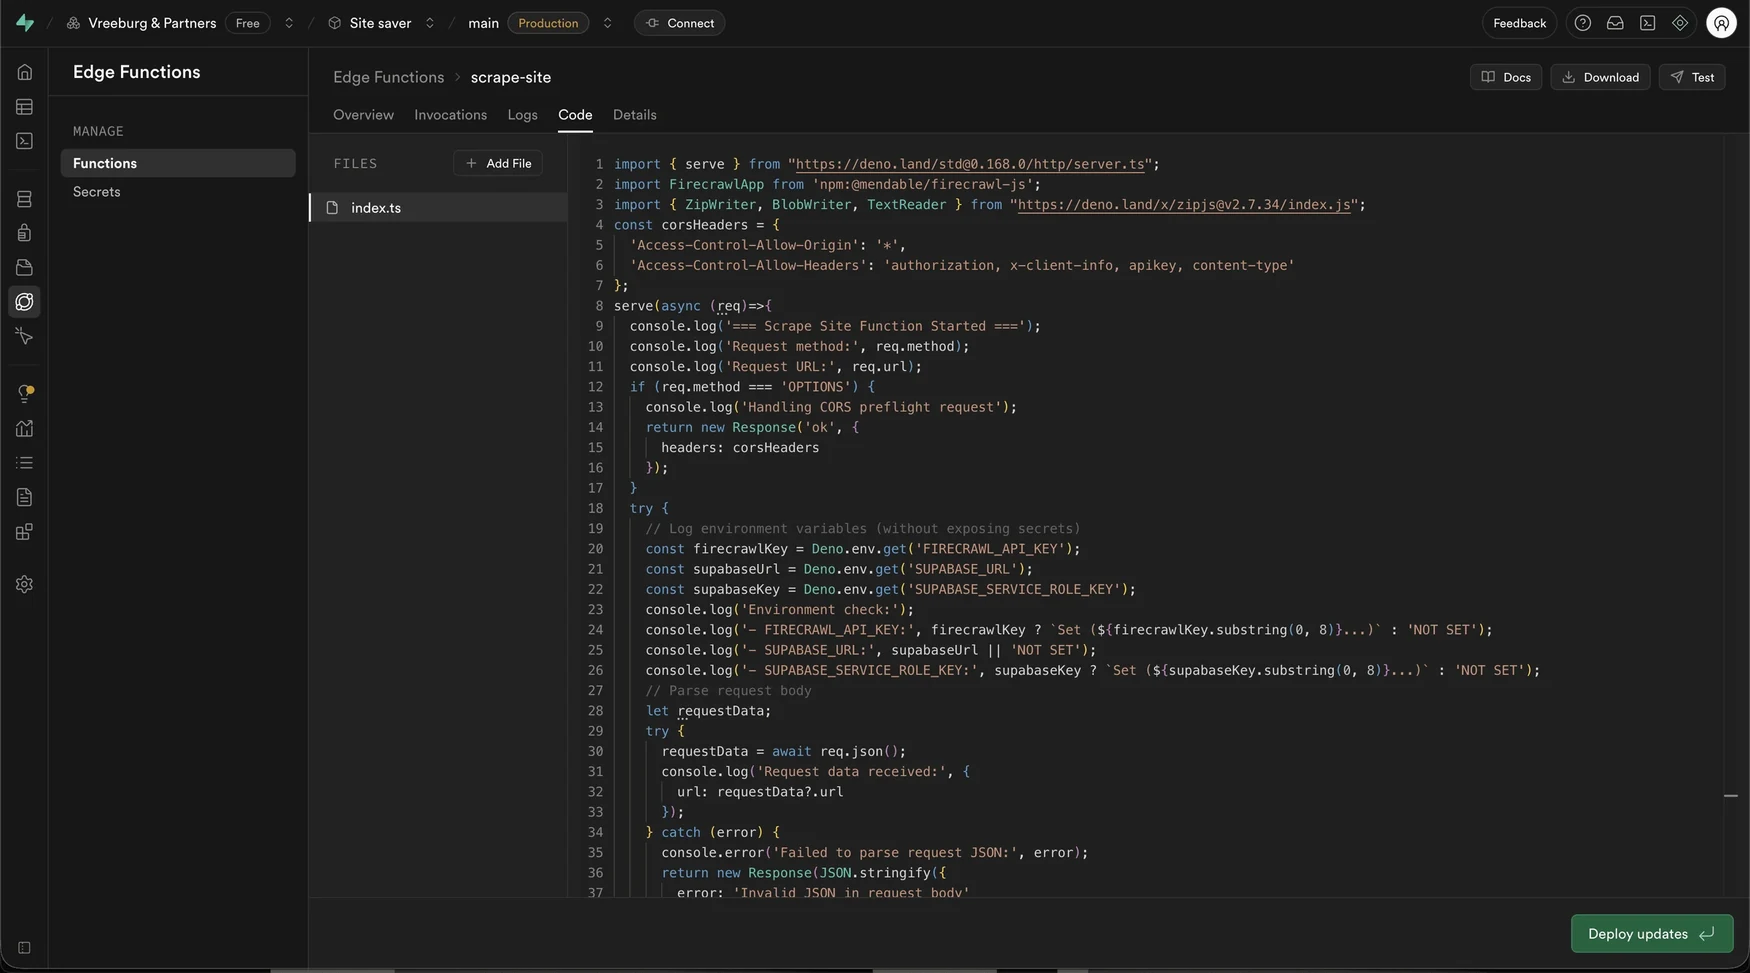Open Project Settings gear icon
The image size is (1750, 973).
click(24, 584)
